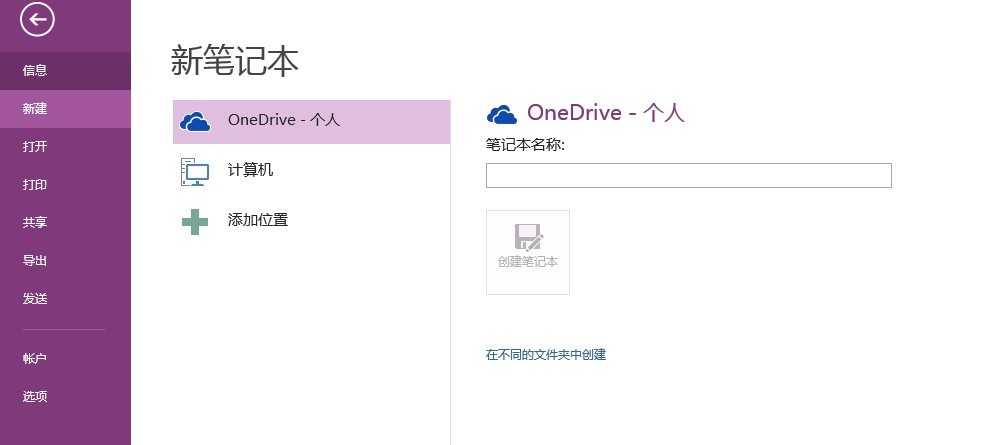Image resolution: width=996 pixels, height=445 pixels.
Task: Click the green plus 添加位置 icon
Action: click(x=195, y=221)
